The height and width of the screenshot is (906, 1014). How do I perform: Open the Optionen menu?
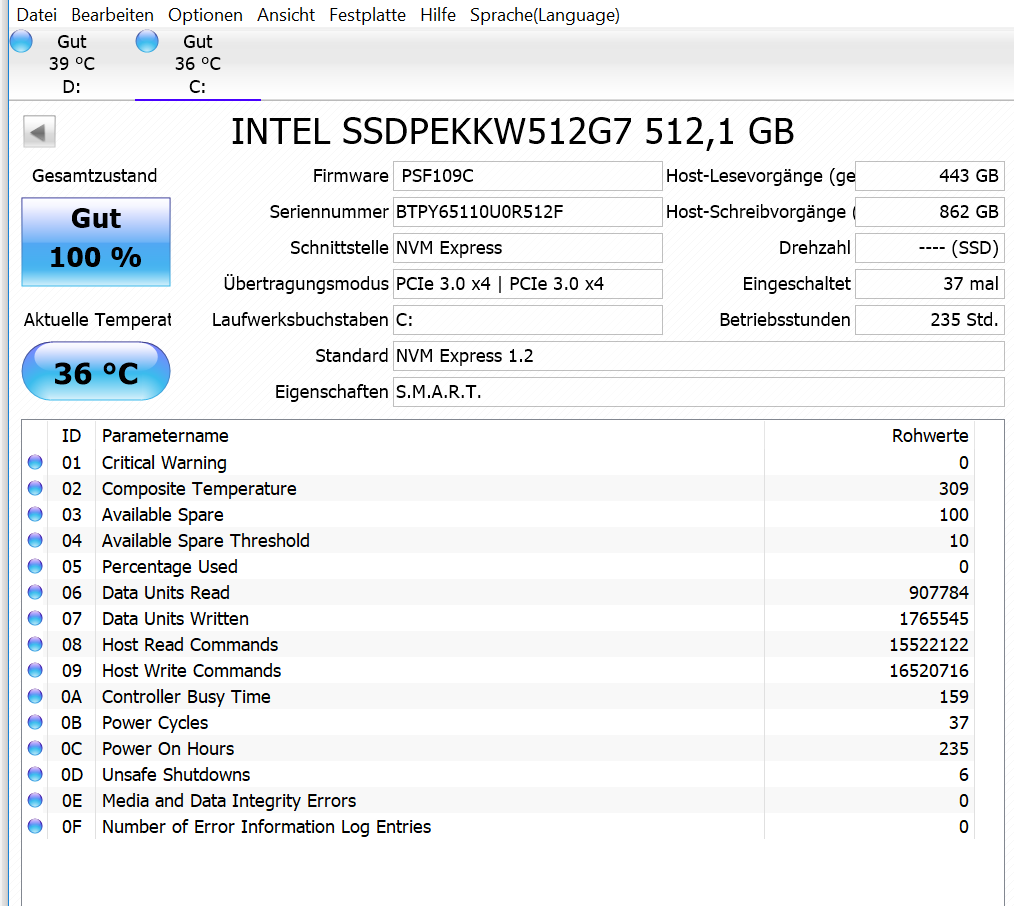[x=205, y=15]
